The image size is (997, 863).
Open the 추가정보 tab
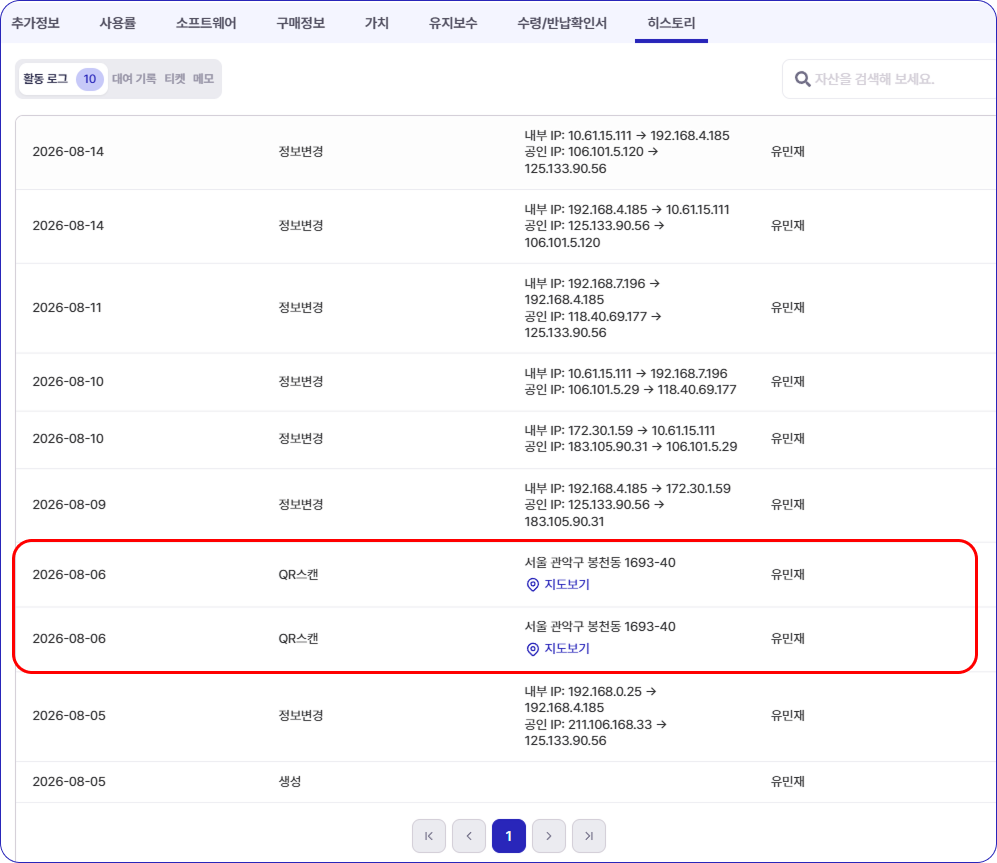[x=36, y=24]
